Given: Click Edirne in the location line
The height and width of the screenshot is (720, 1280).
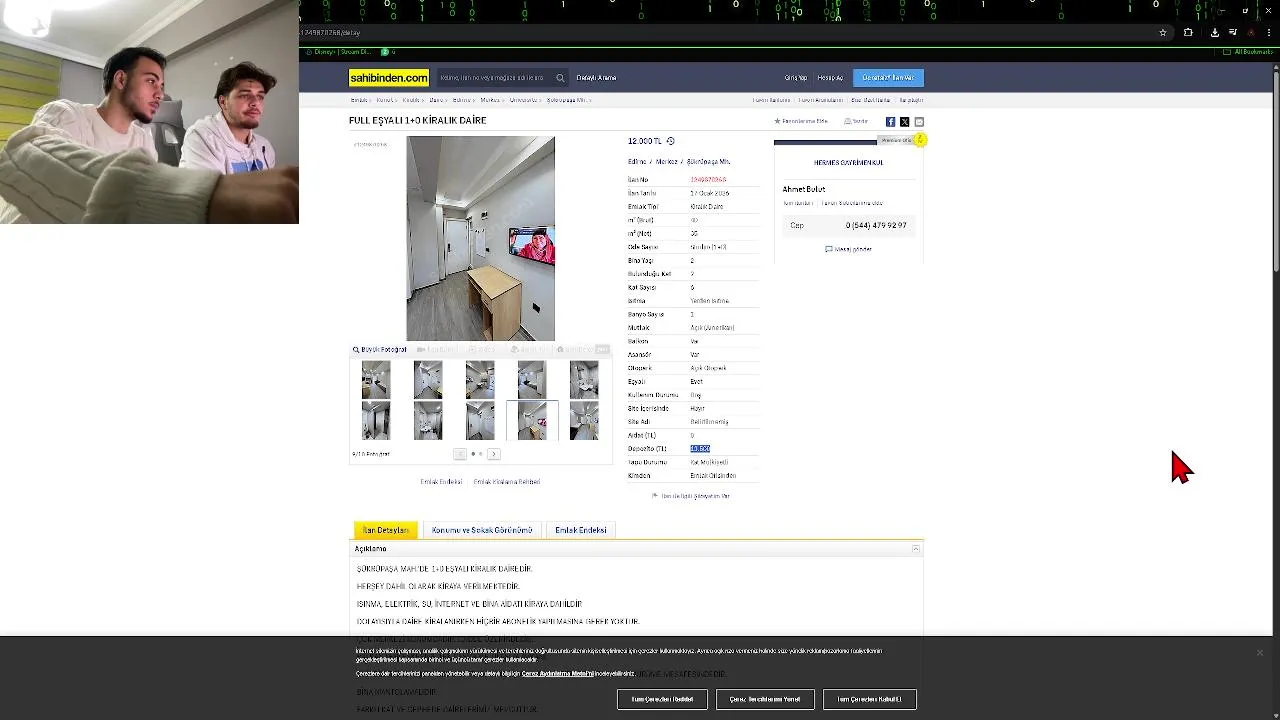Looking at the screenshot, I should [x=637, y=162].
